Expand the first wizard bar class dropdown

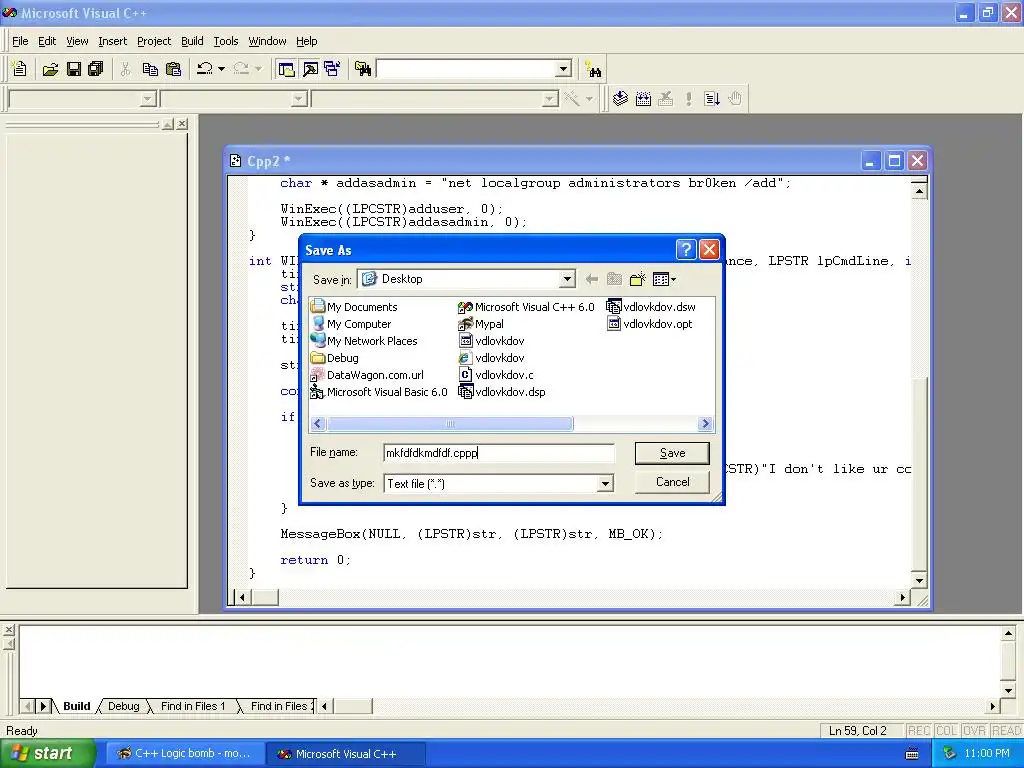coord(148,99)
